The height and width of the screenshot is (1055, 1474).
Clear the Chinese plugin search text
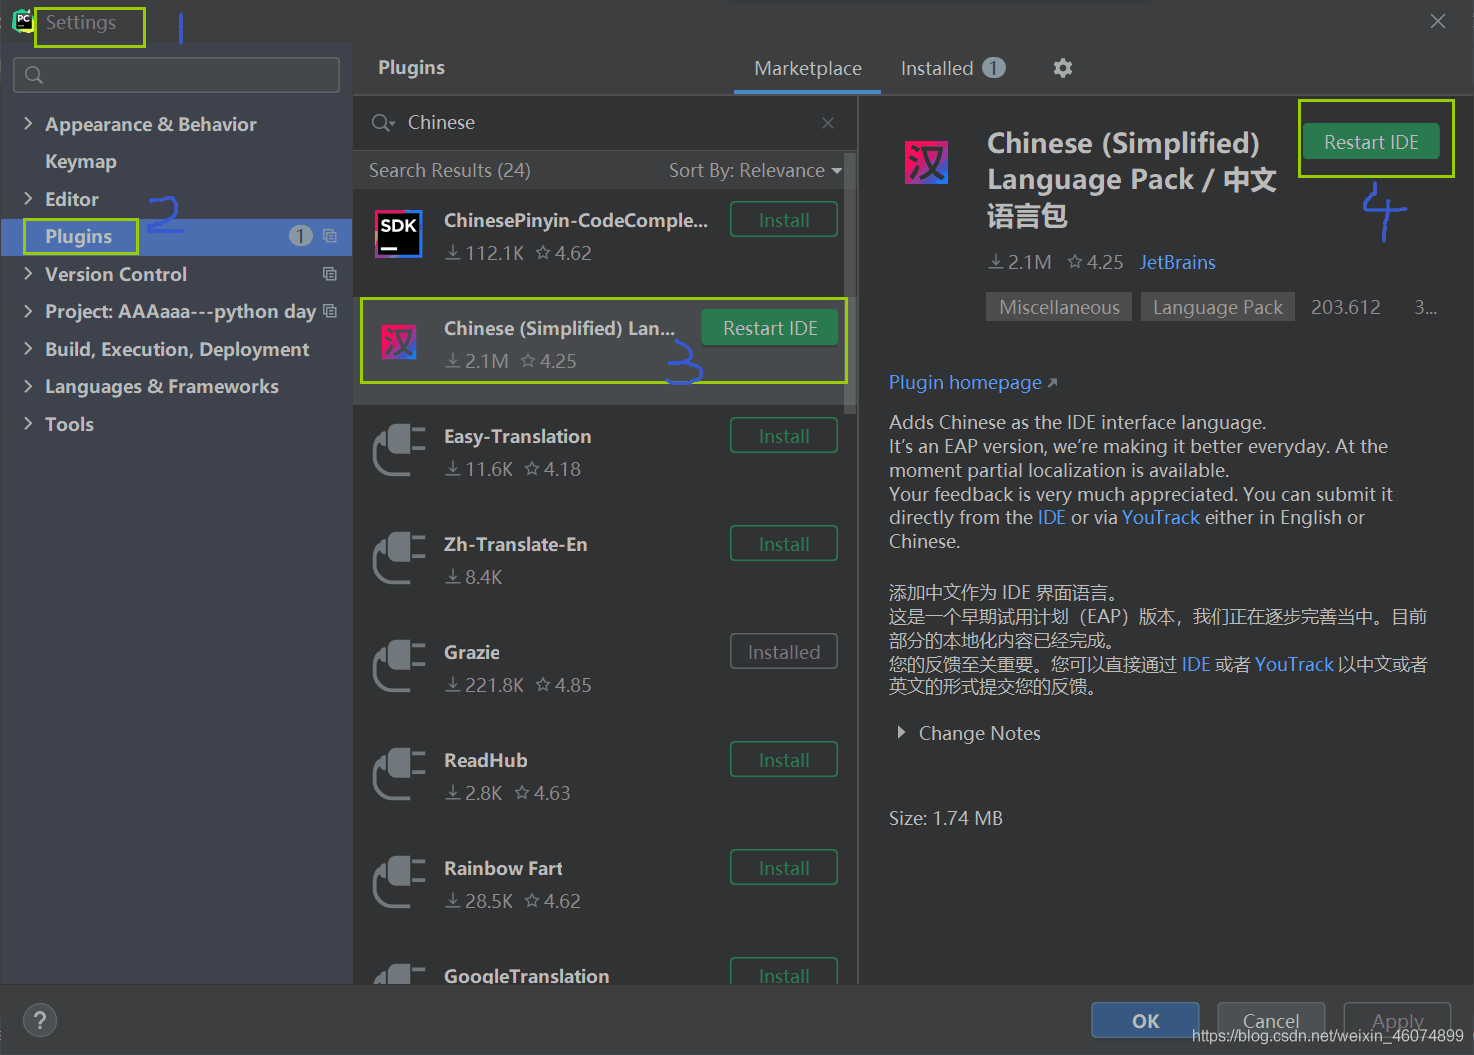(828, 123)
